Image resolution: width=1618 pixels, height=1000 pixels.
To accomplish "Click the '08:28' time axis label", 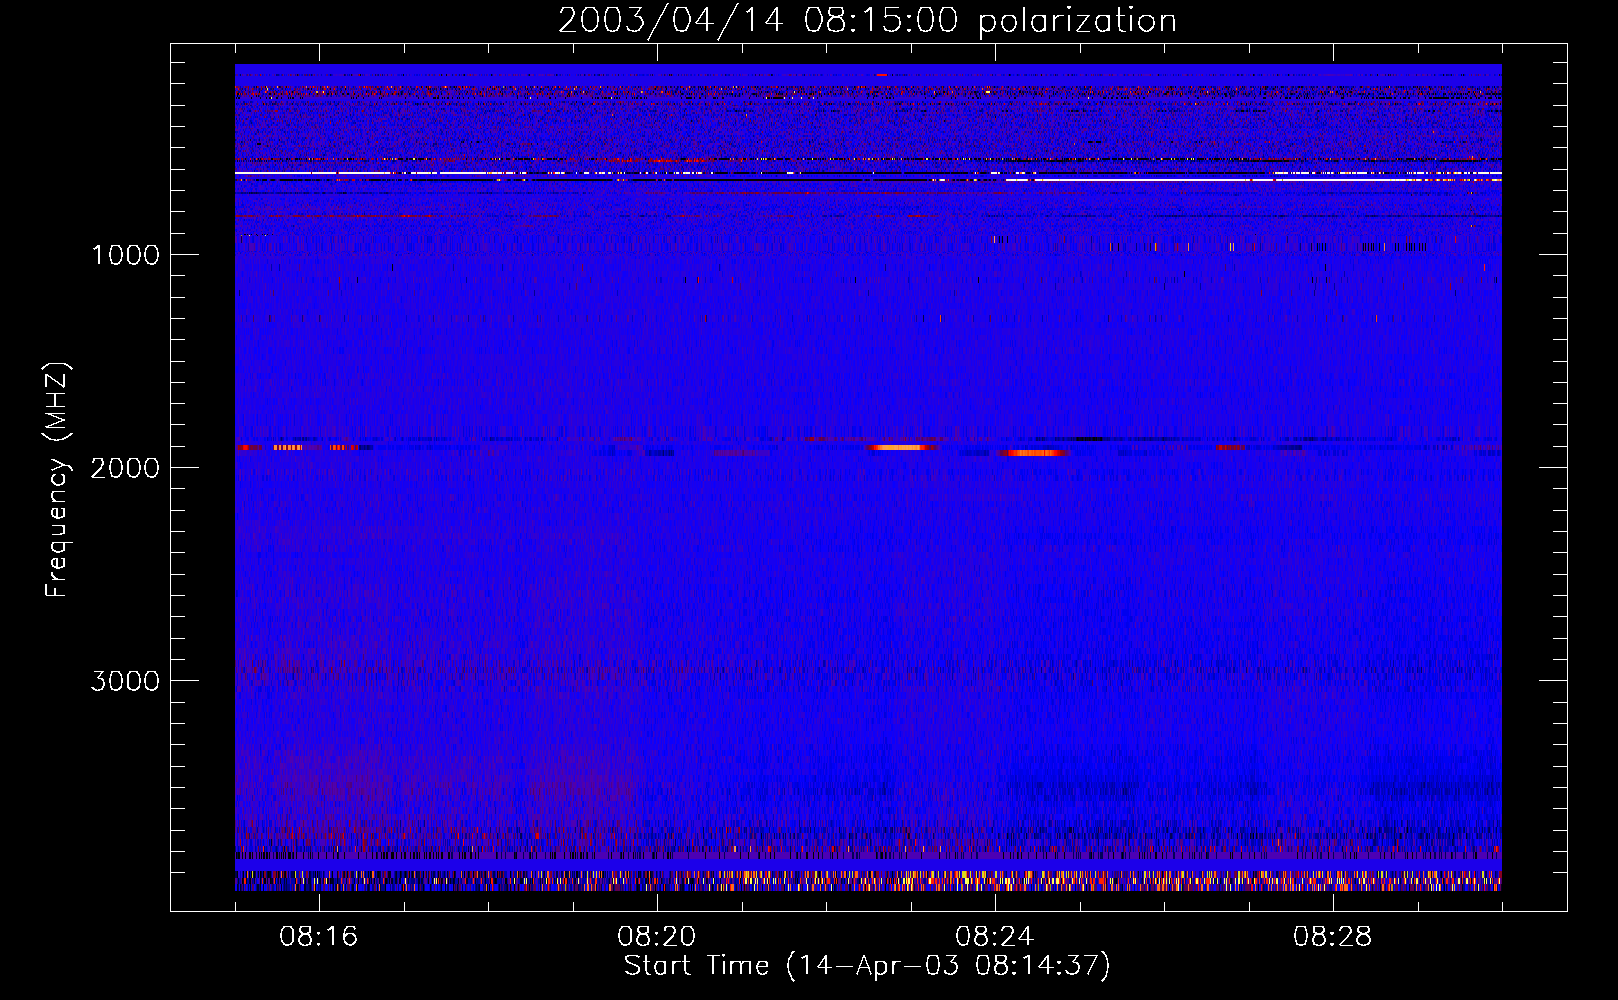I will click(1333, 937).
